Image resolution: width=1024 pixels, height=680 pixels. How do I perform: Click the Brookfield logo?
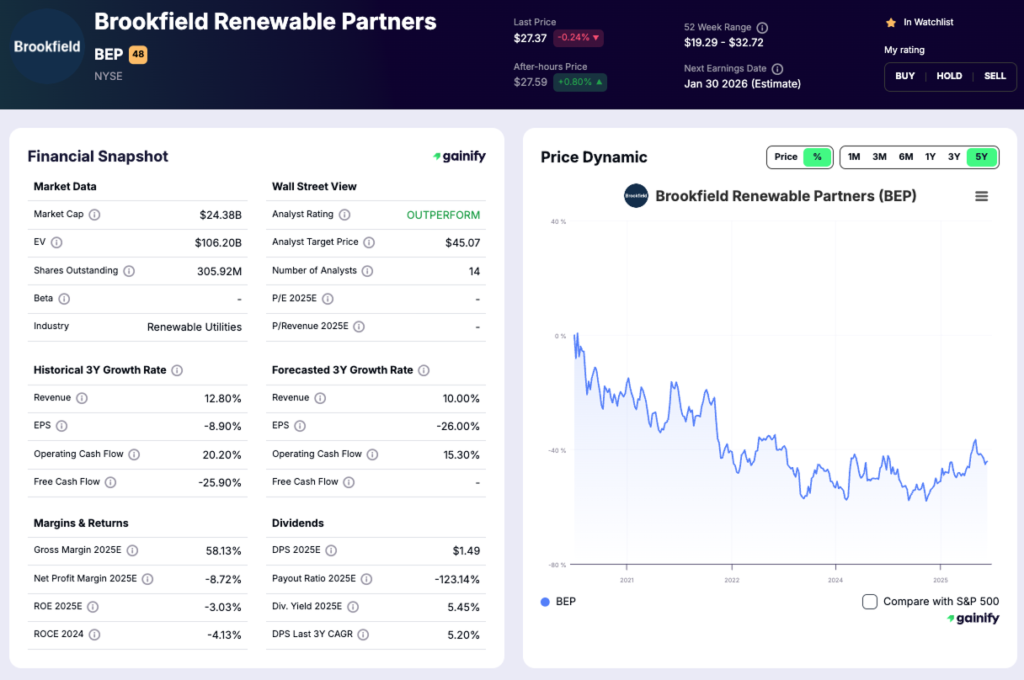[x=46, y=46]
